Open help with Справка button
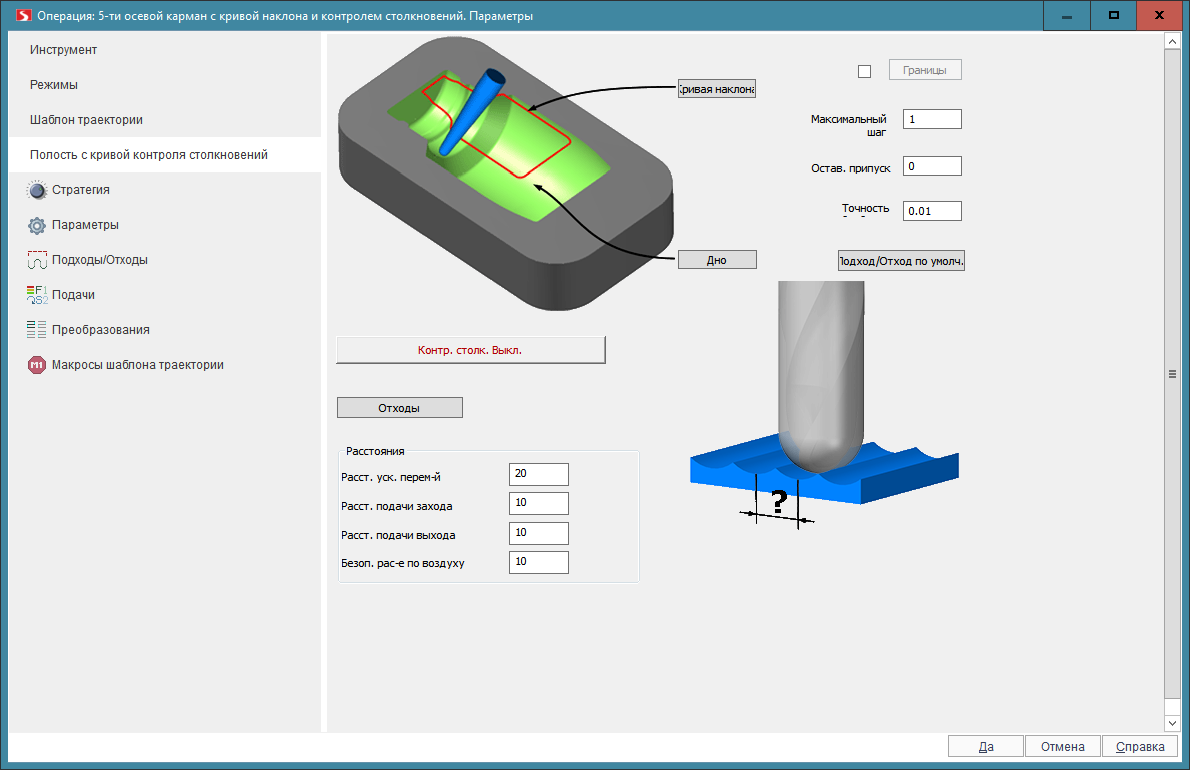The width and height of the screenshot is (1190, 770). click(1140, 746)
